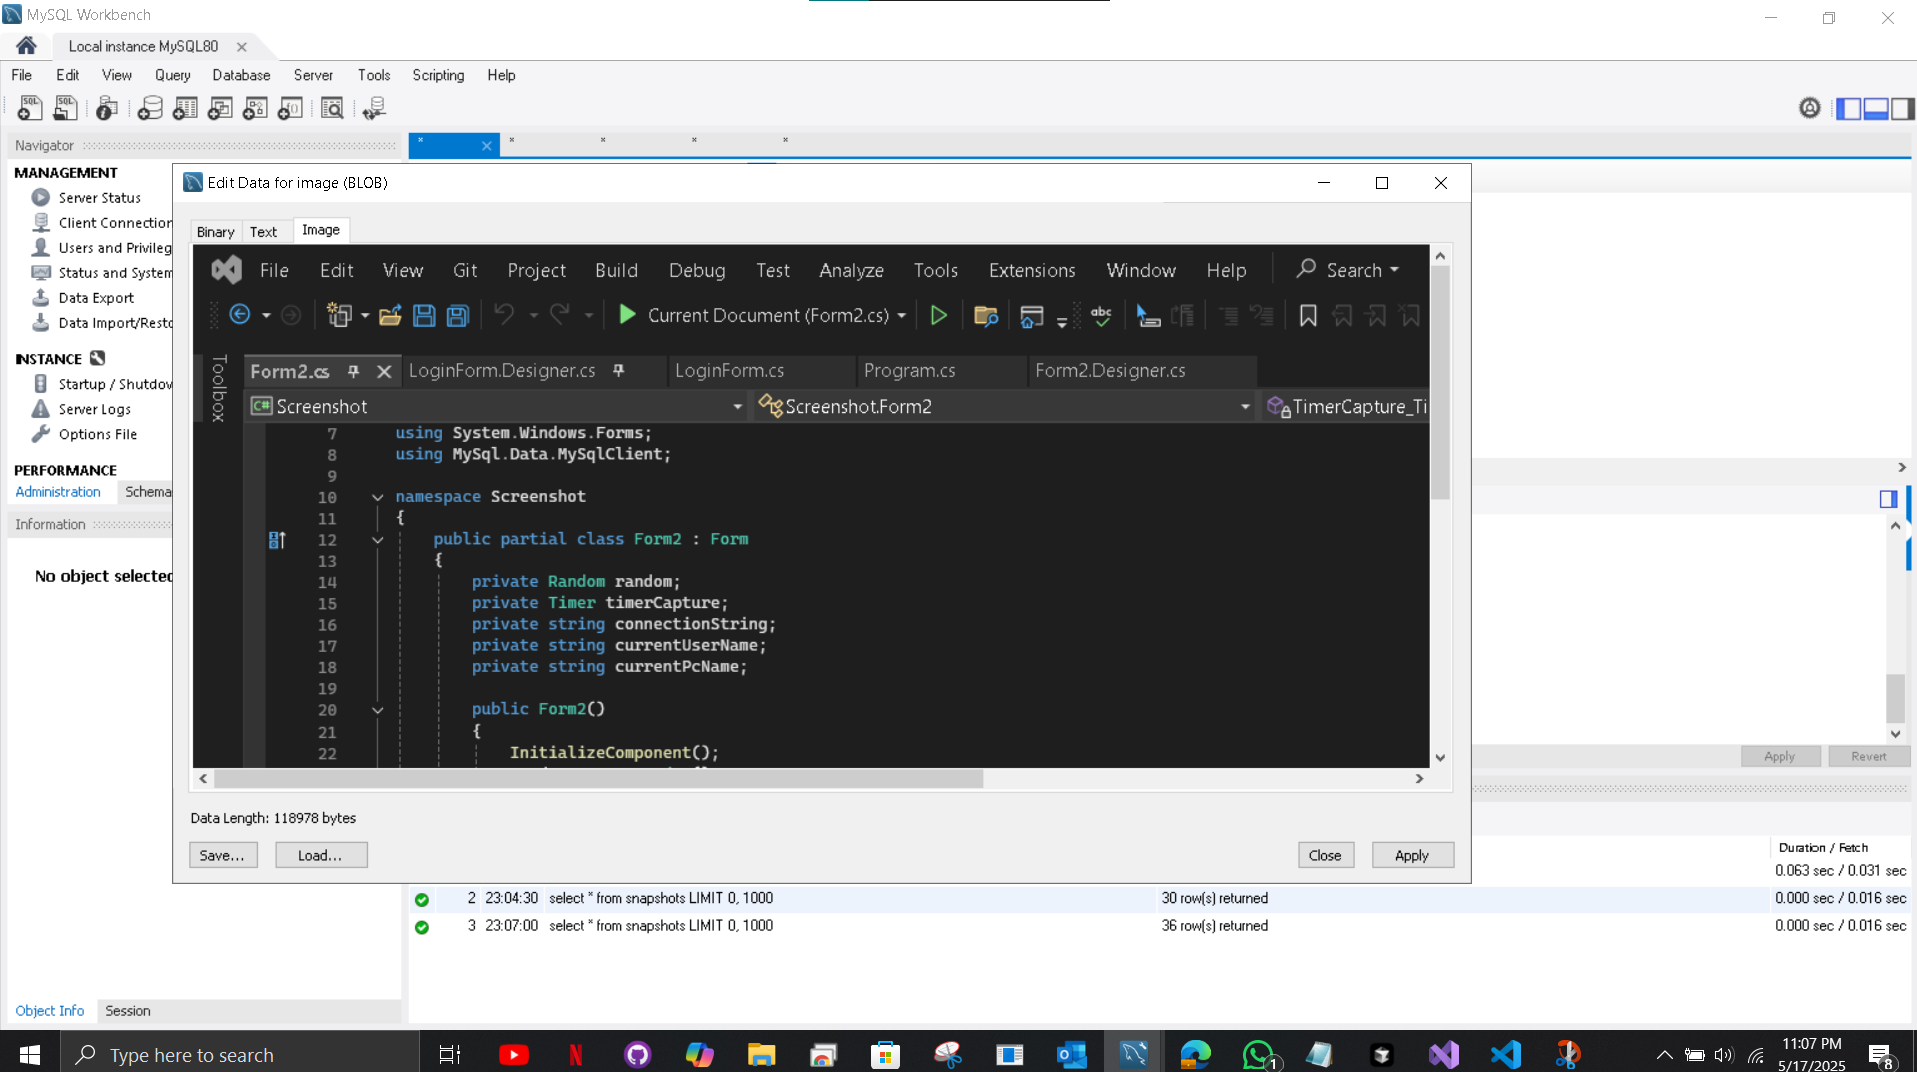Viewport: 1917px width, 1072px height.
Task: Apply changes to the BLOB data
Action: tap(1412, 855)
